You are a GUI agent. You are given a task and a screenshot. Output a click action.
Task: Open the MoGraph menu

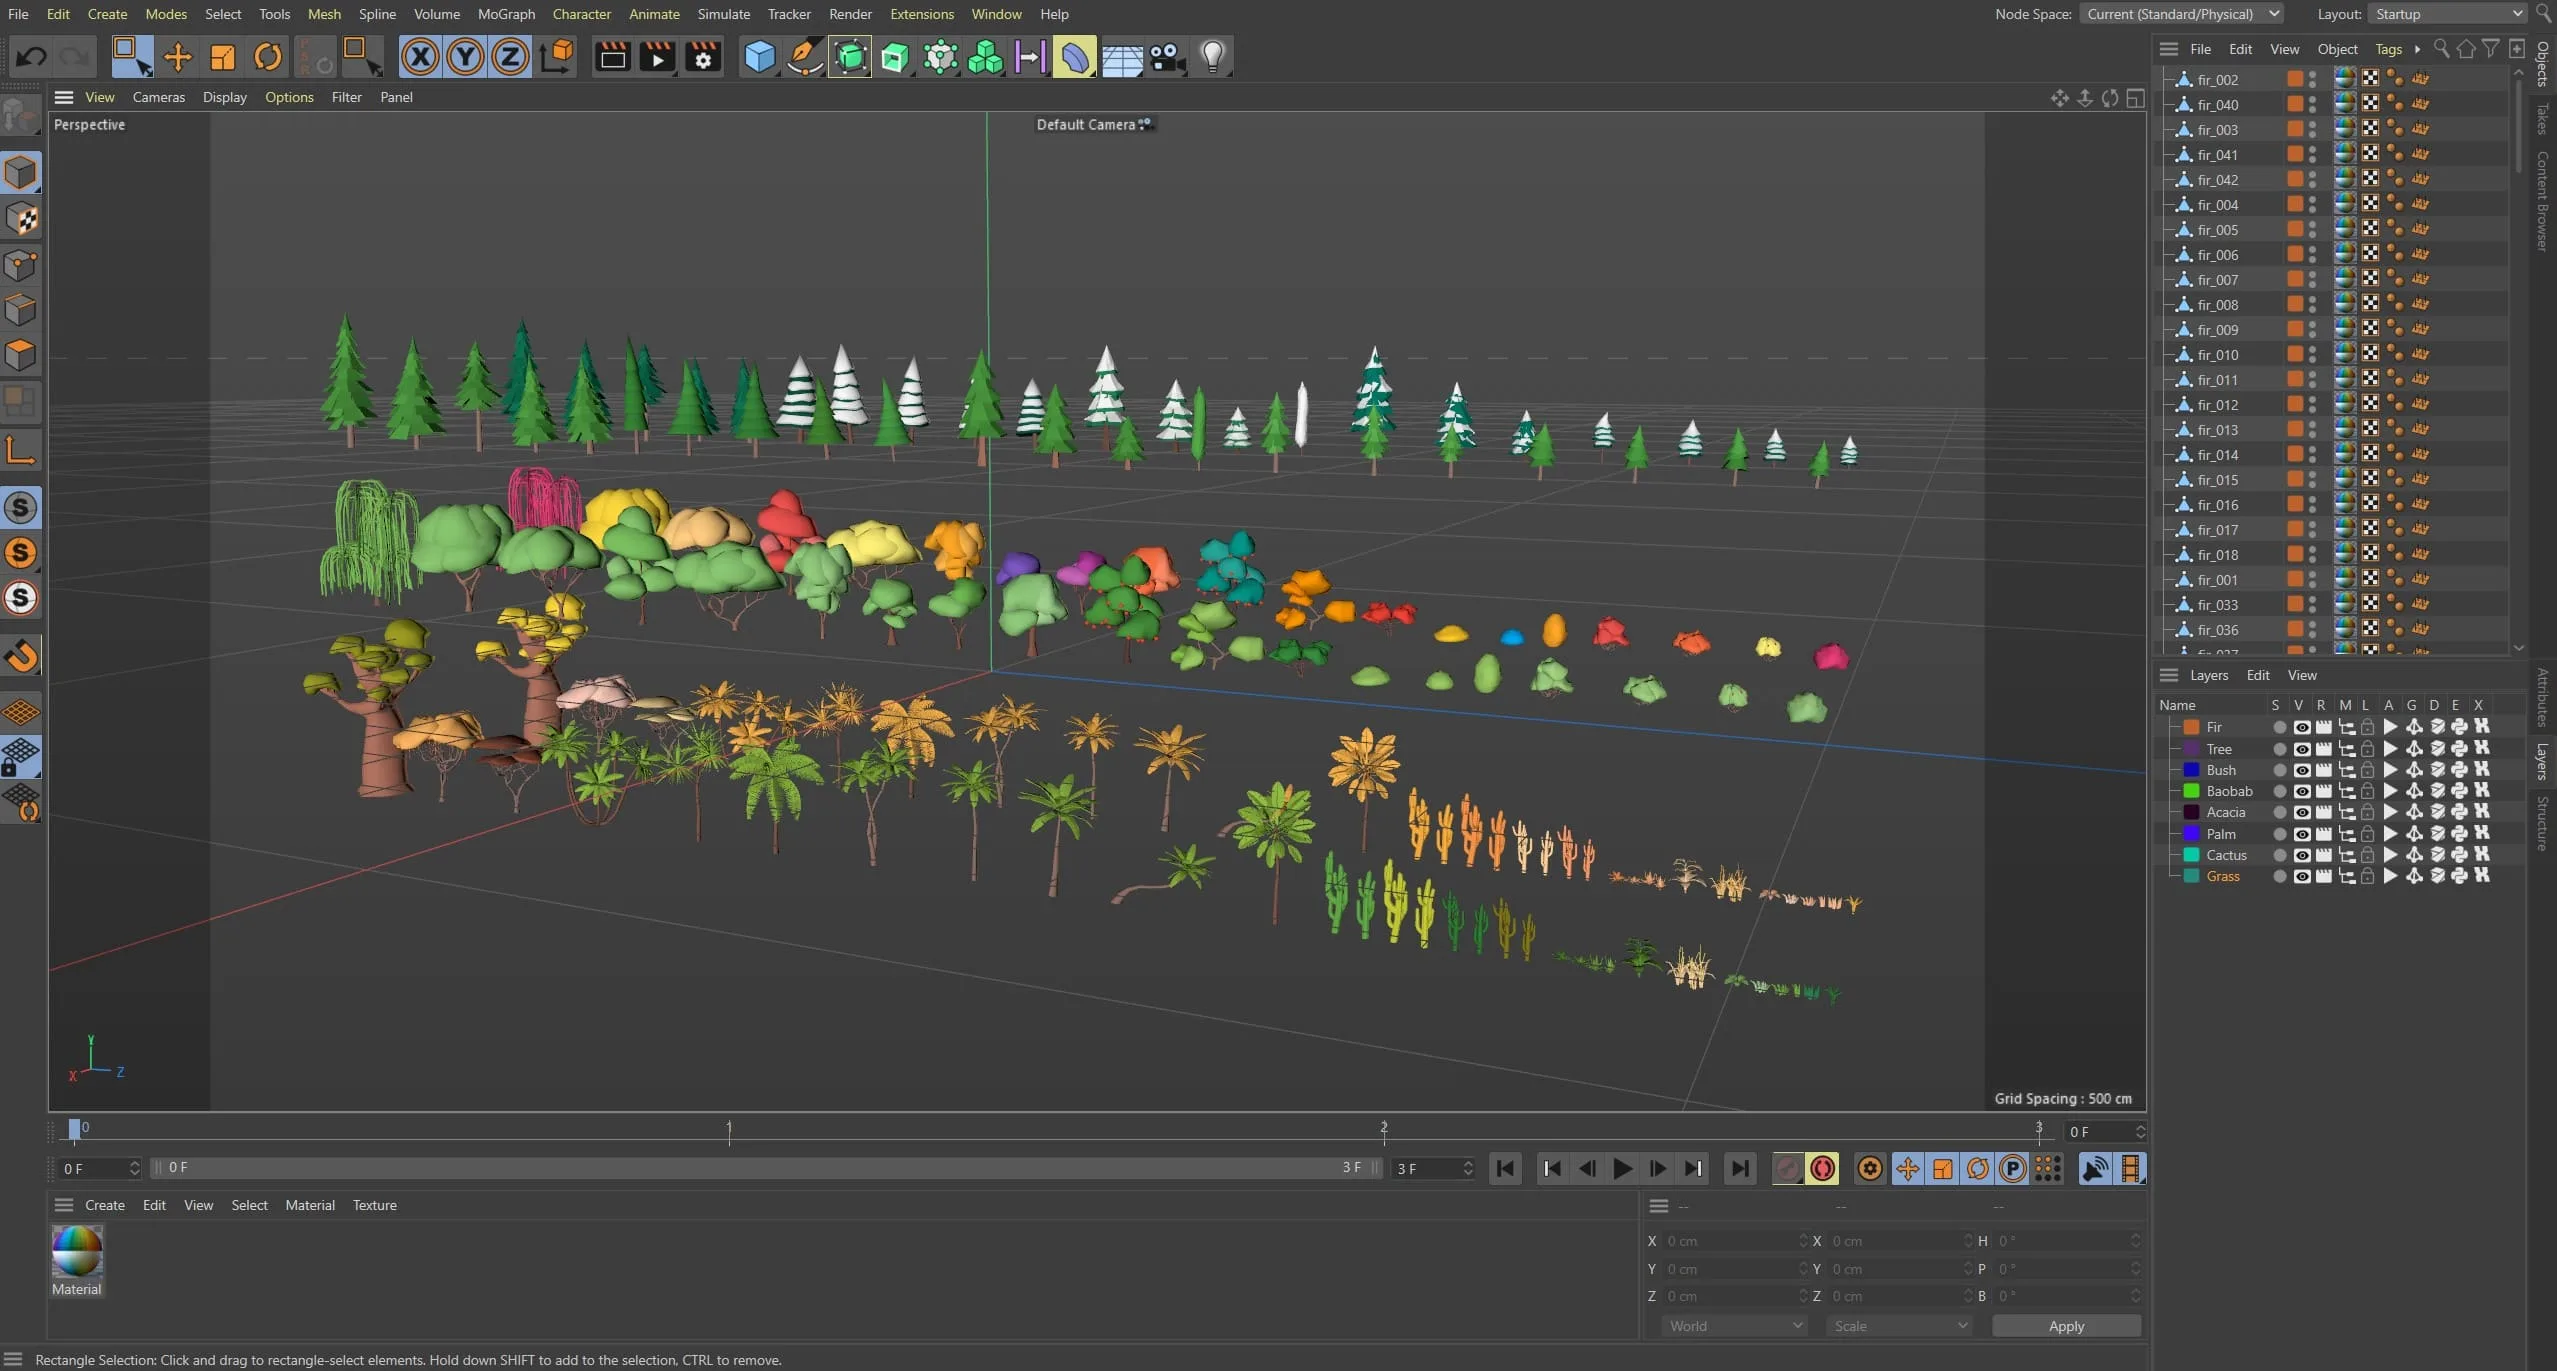coord(506,14)
